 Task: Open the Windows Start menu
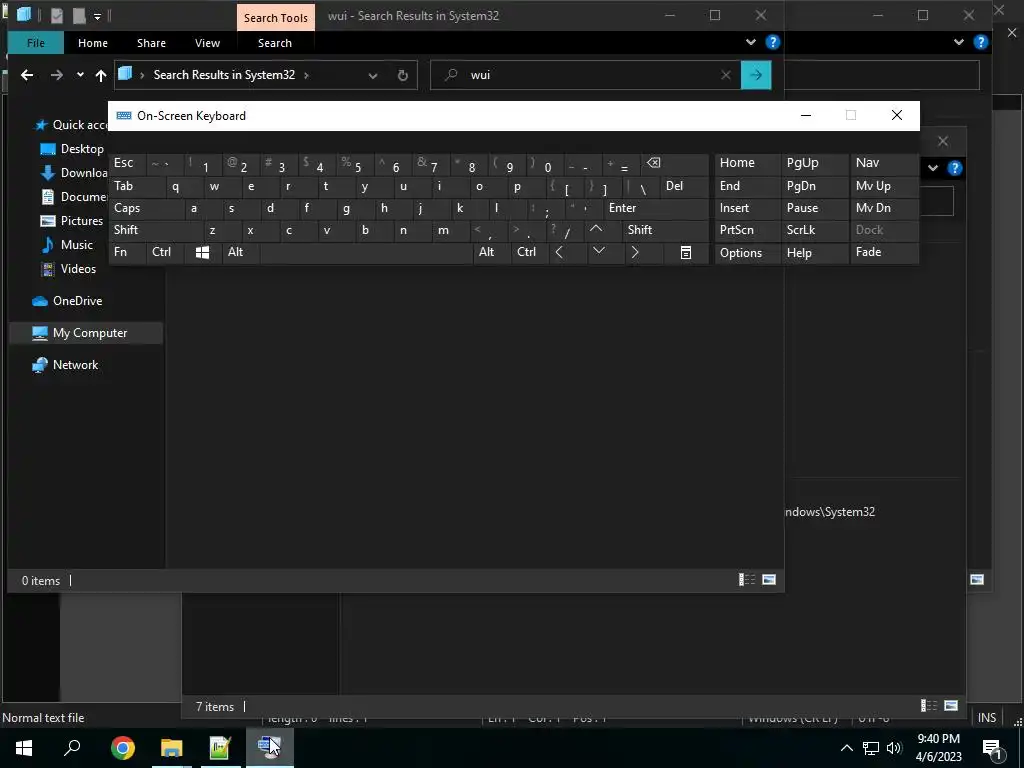[x=24, y=747]
